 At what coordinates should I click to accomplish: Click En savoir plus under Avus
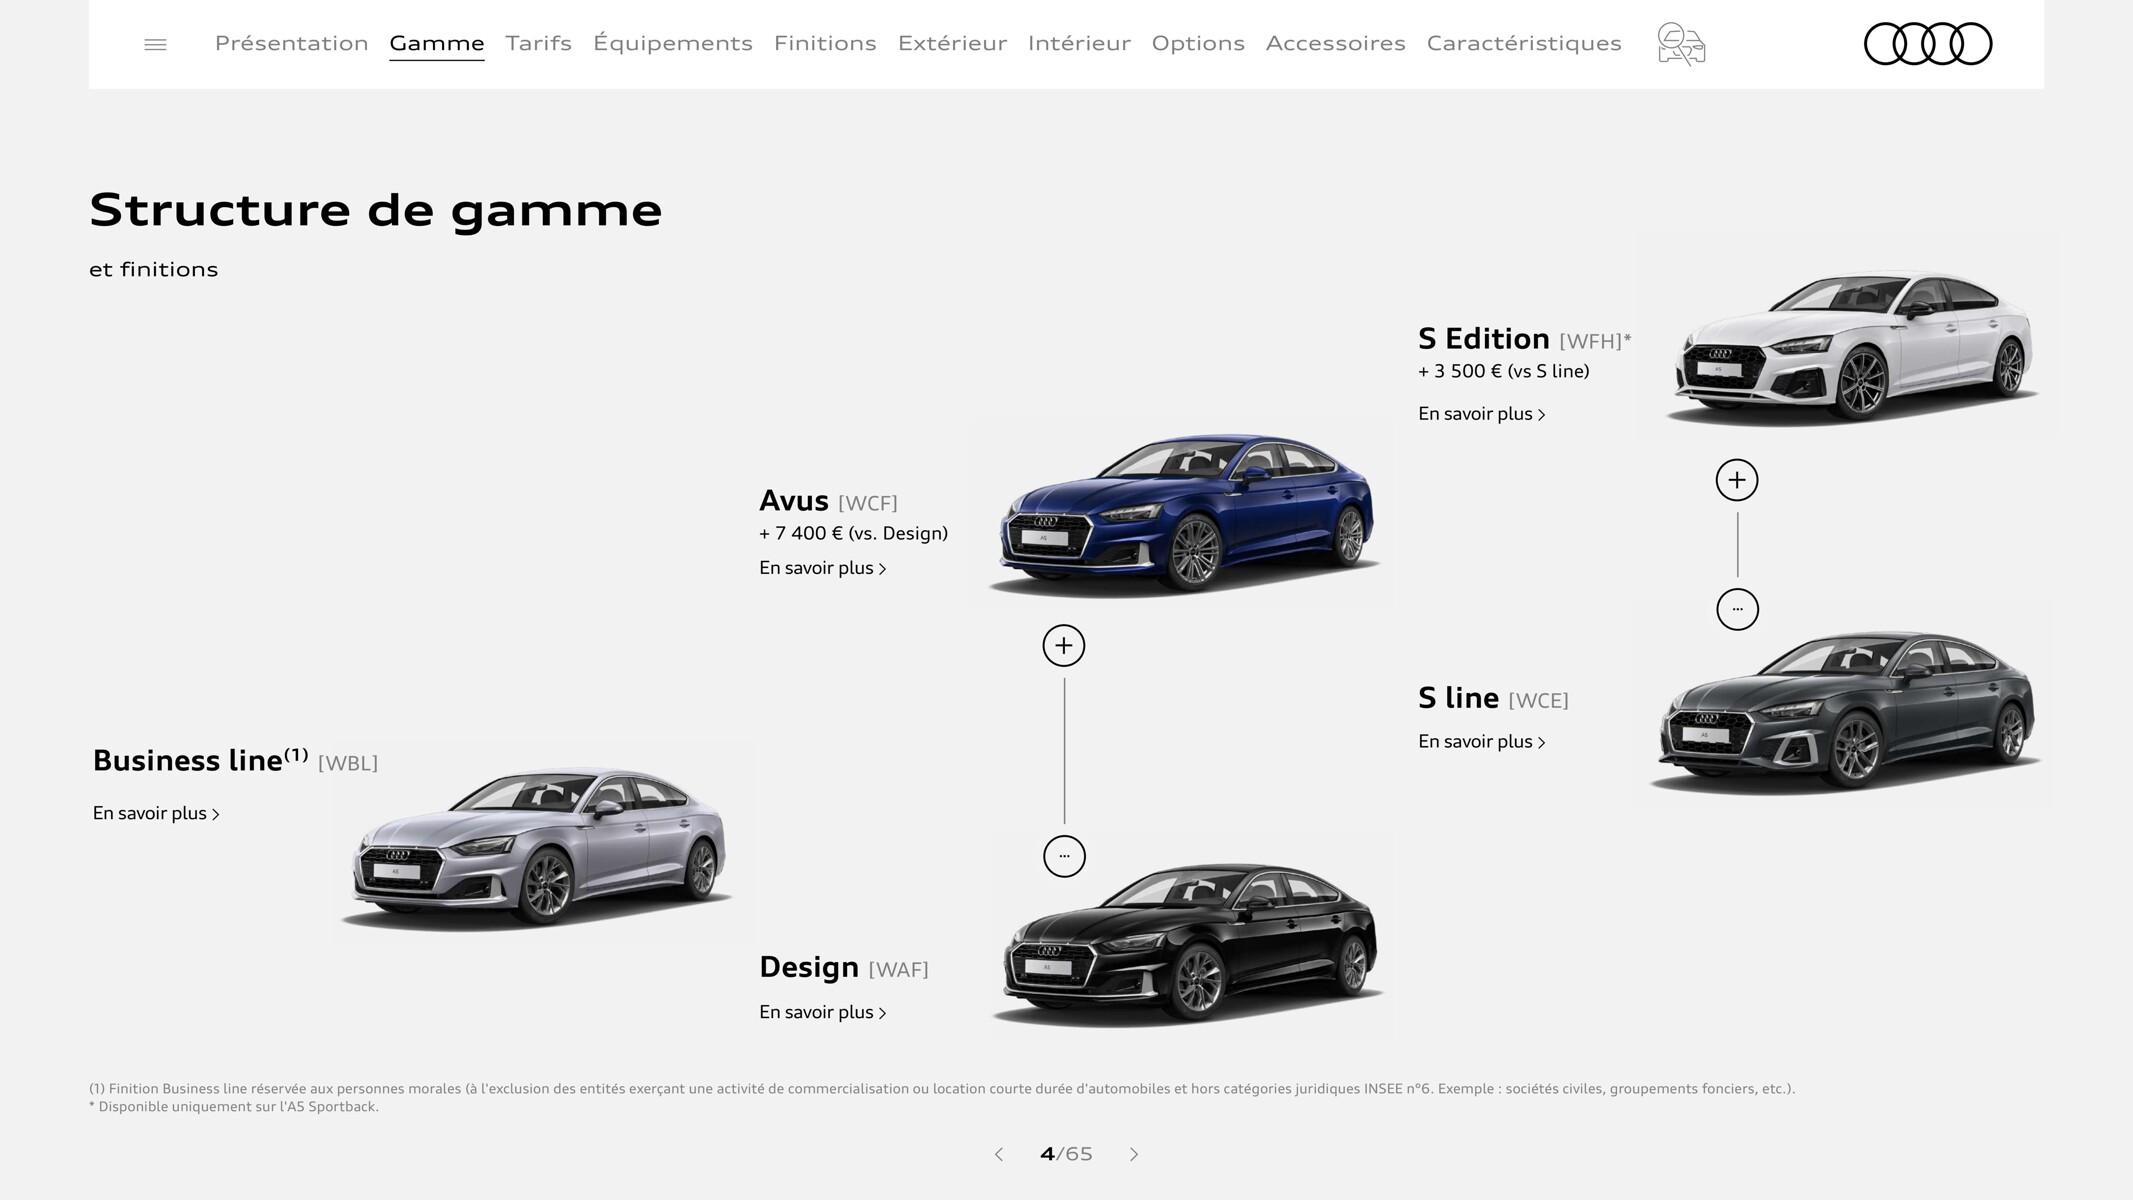[x=823, y=568]
